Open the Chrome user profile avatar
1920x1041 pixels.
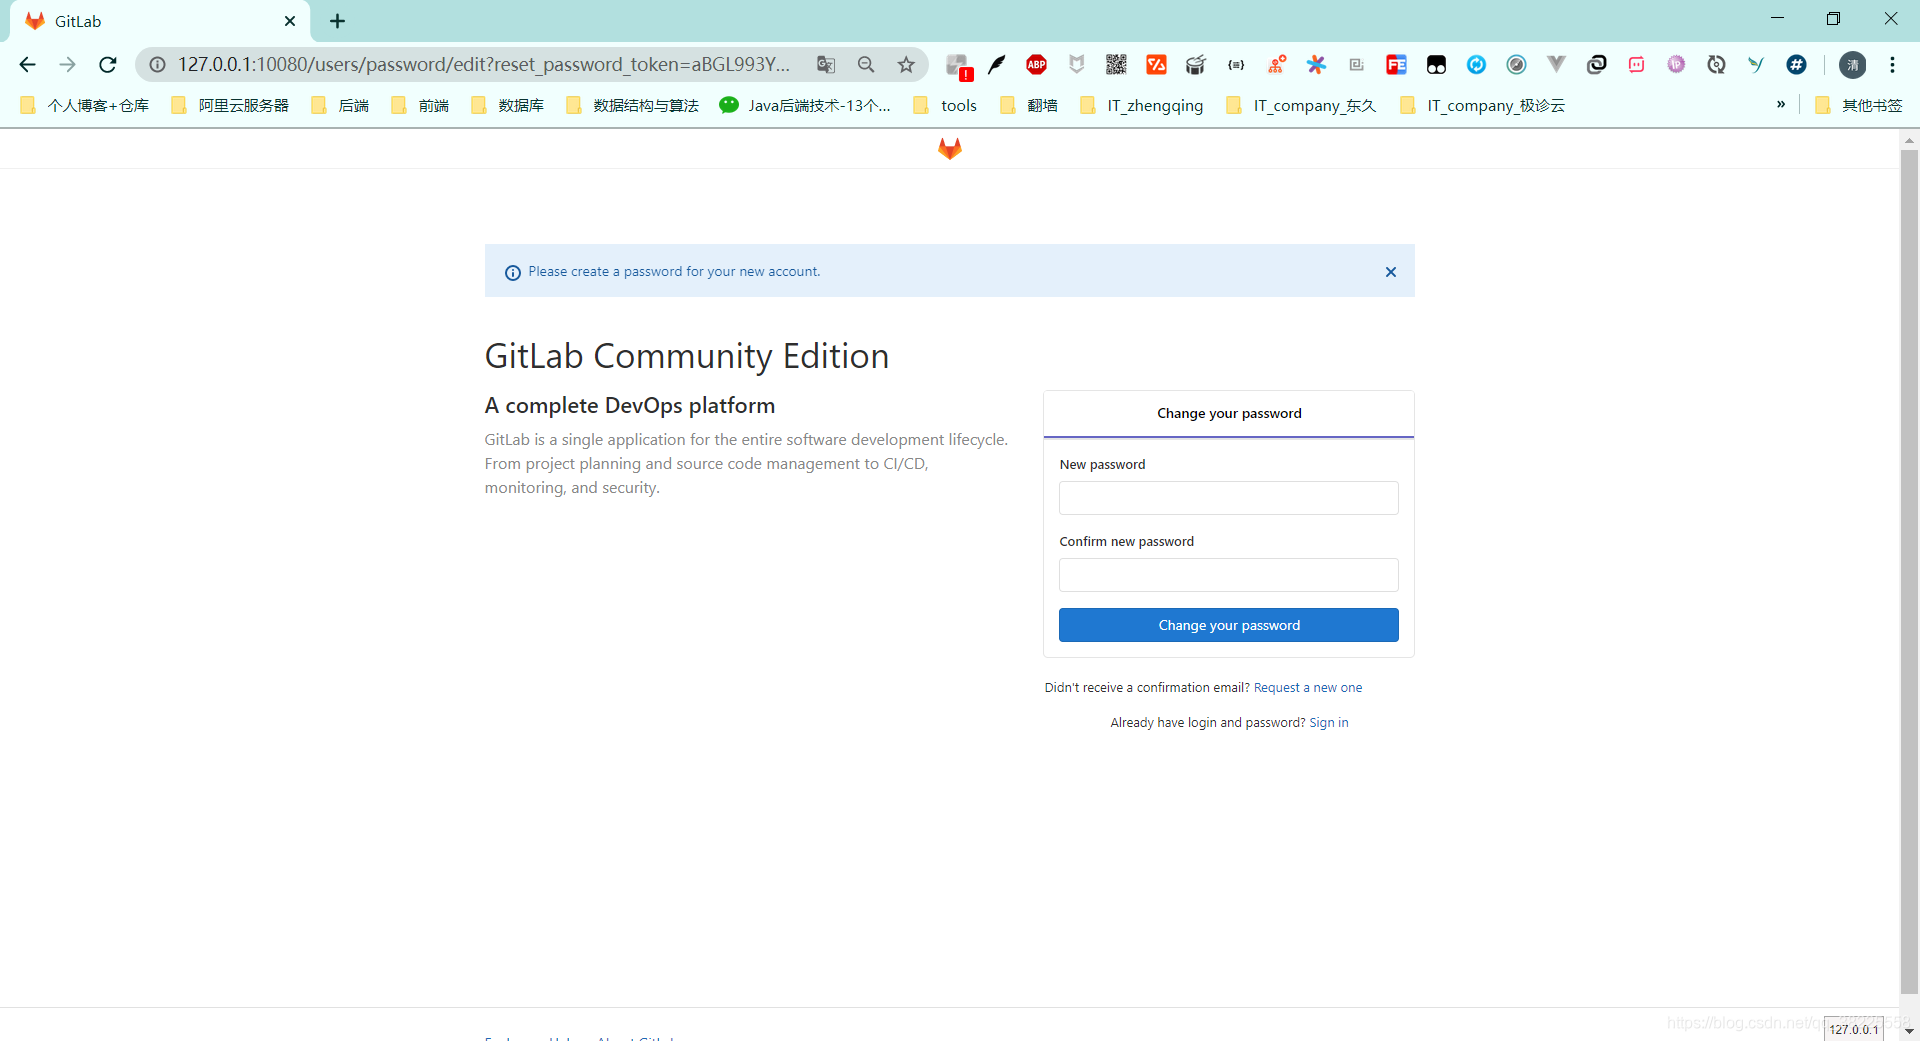click(x=1852, y=65)
